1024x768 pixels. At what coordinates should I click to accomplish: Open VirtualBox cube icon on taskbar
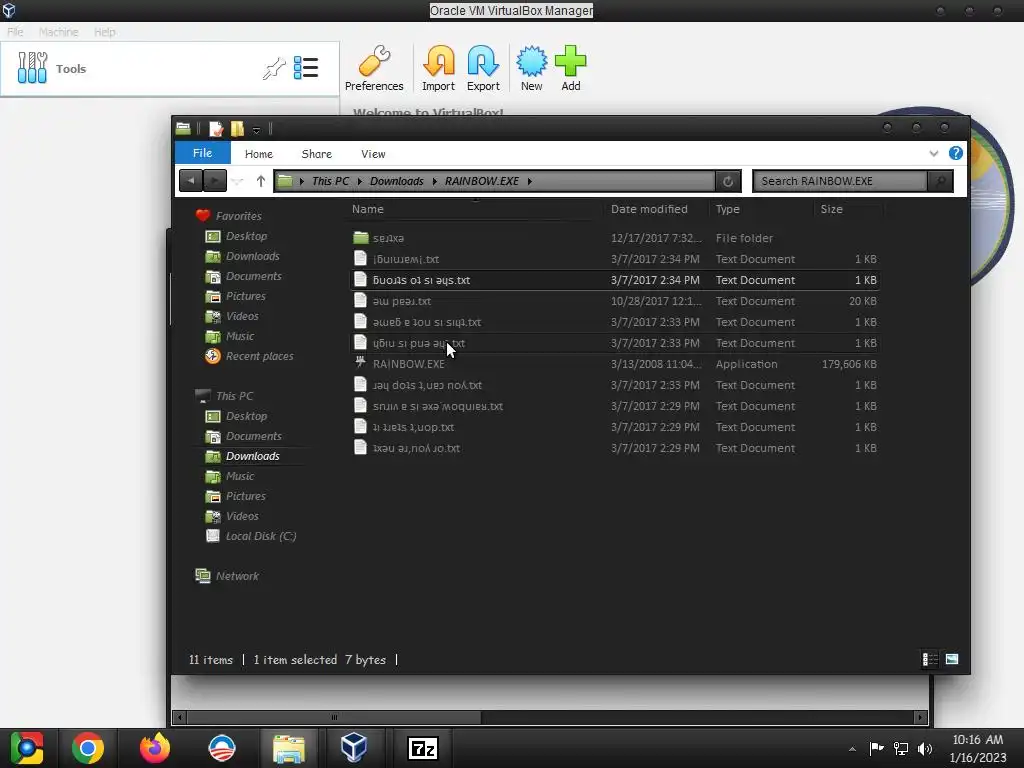tap(353, 748)
